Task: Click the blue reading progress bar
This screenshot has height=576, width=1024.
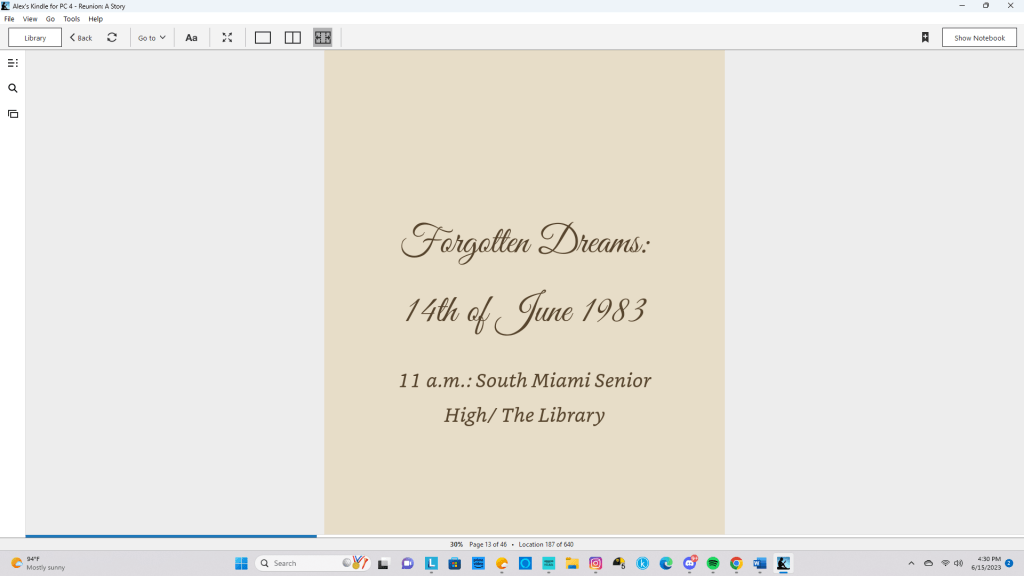Action: [x=170, y=536]
